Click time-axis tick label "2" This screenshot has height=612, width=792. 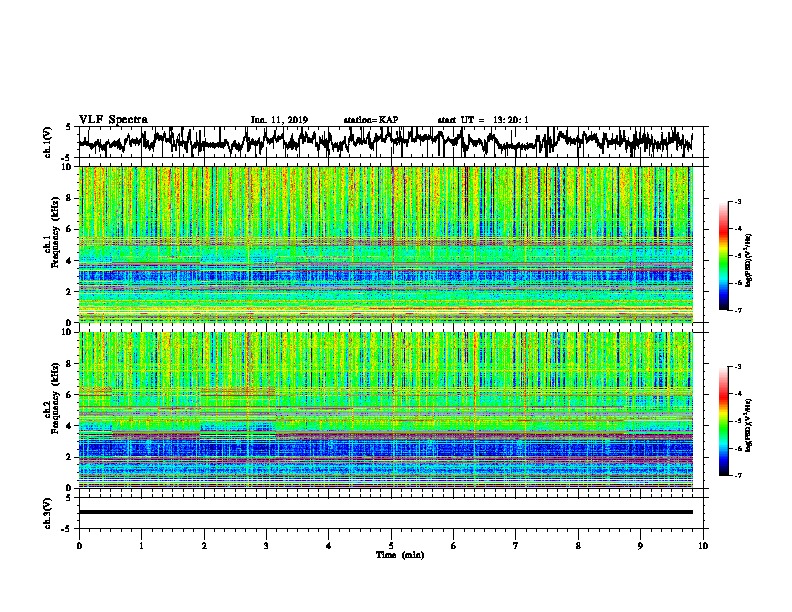(x=204, y=546)
